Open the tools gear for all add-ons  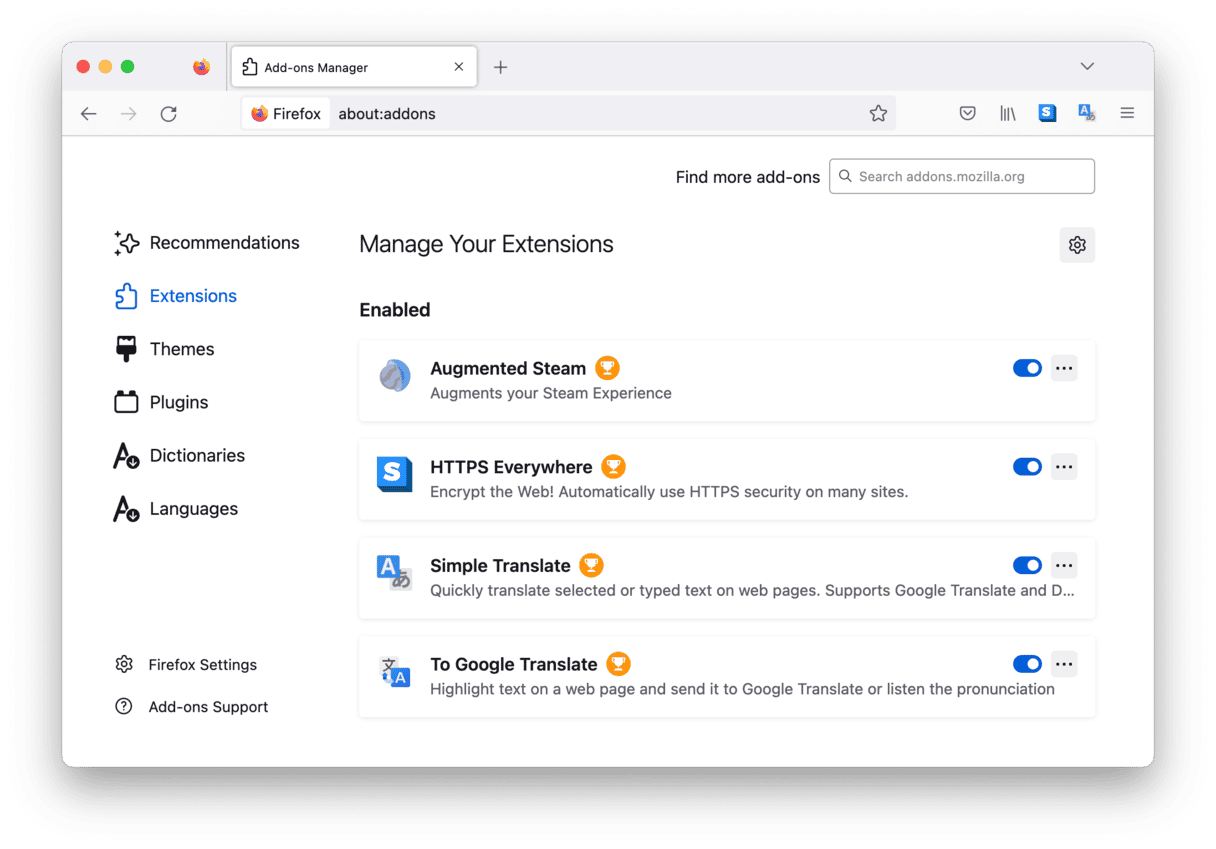[x=1077, y=245]
